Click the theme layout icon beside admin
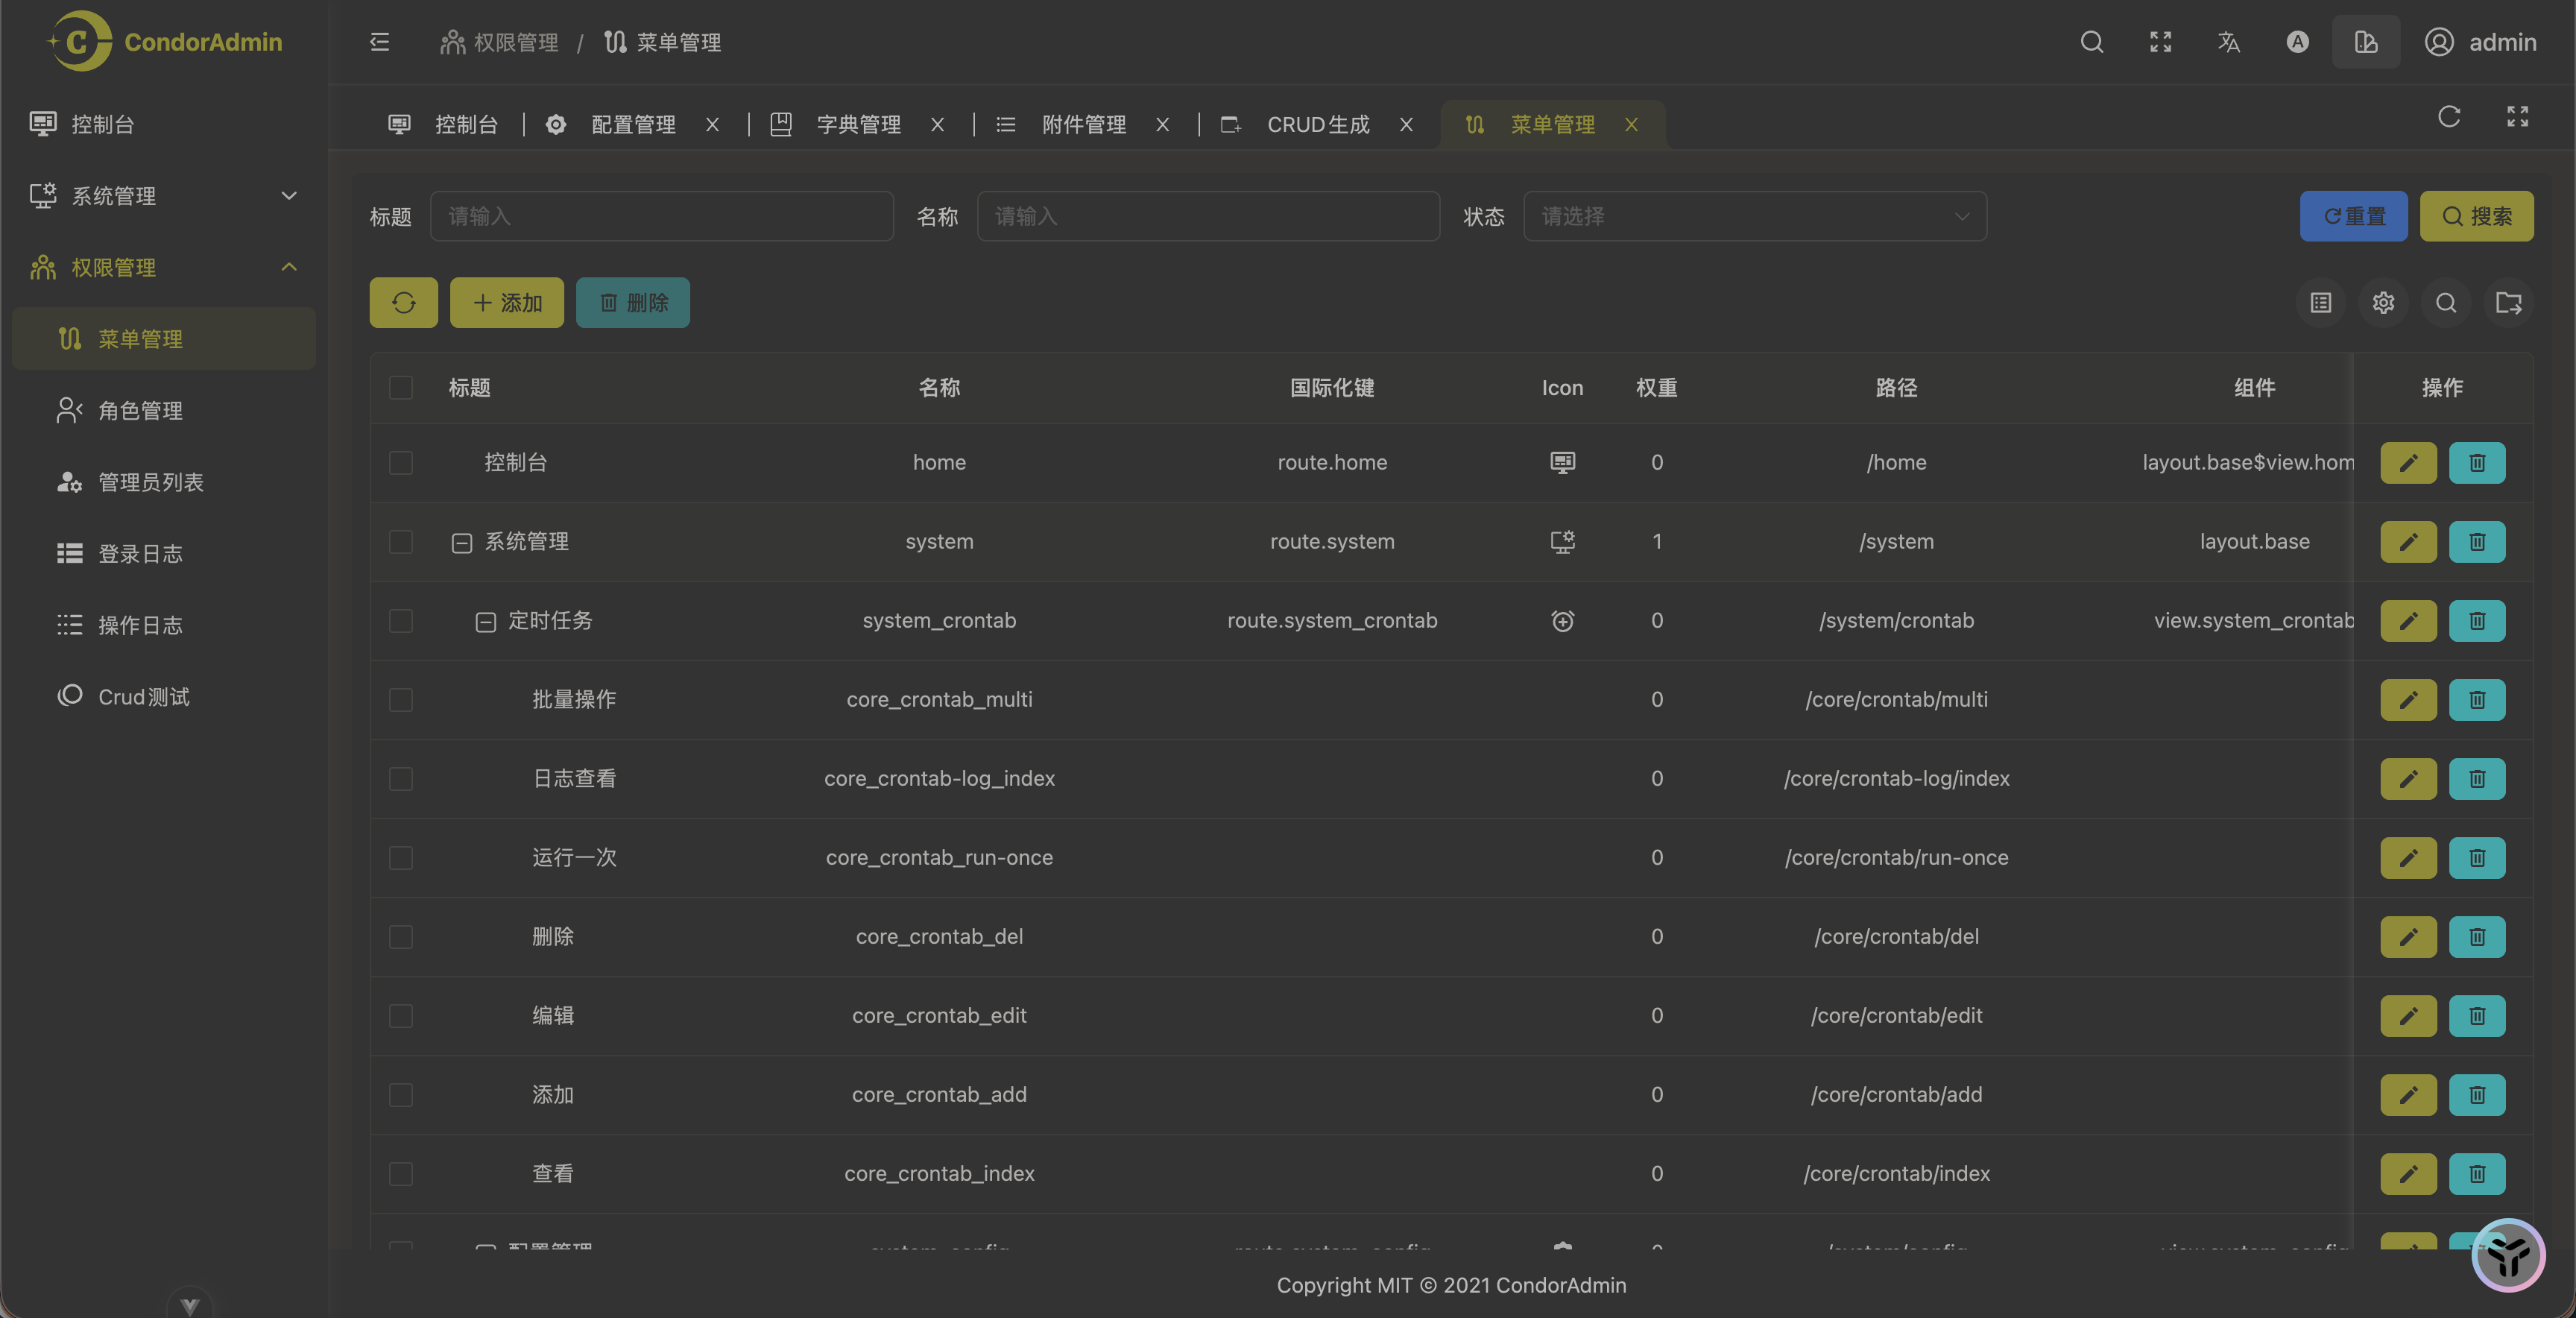This screenshot has height=1318, width=2576. tap(2365, 42)
